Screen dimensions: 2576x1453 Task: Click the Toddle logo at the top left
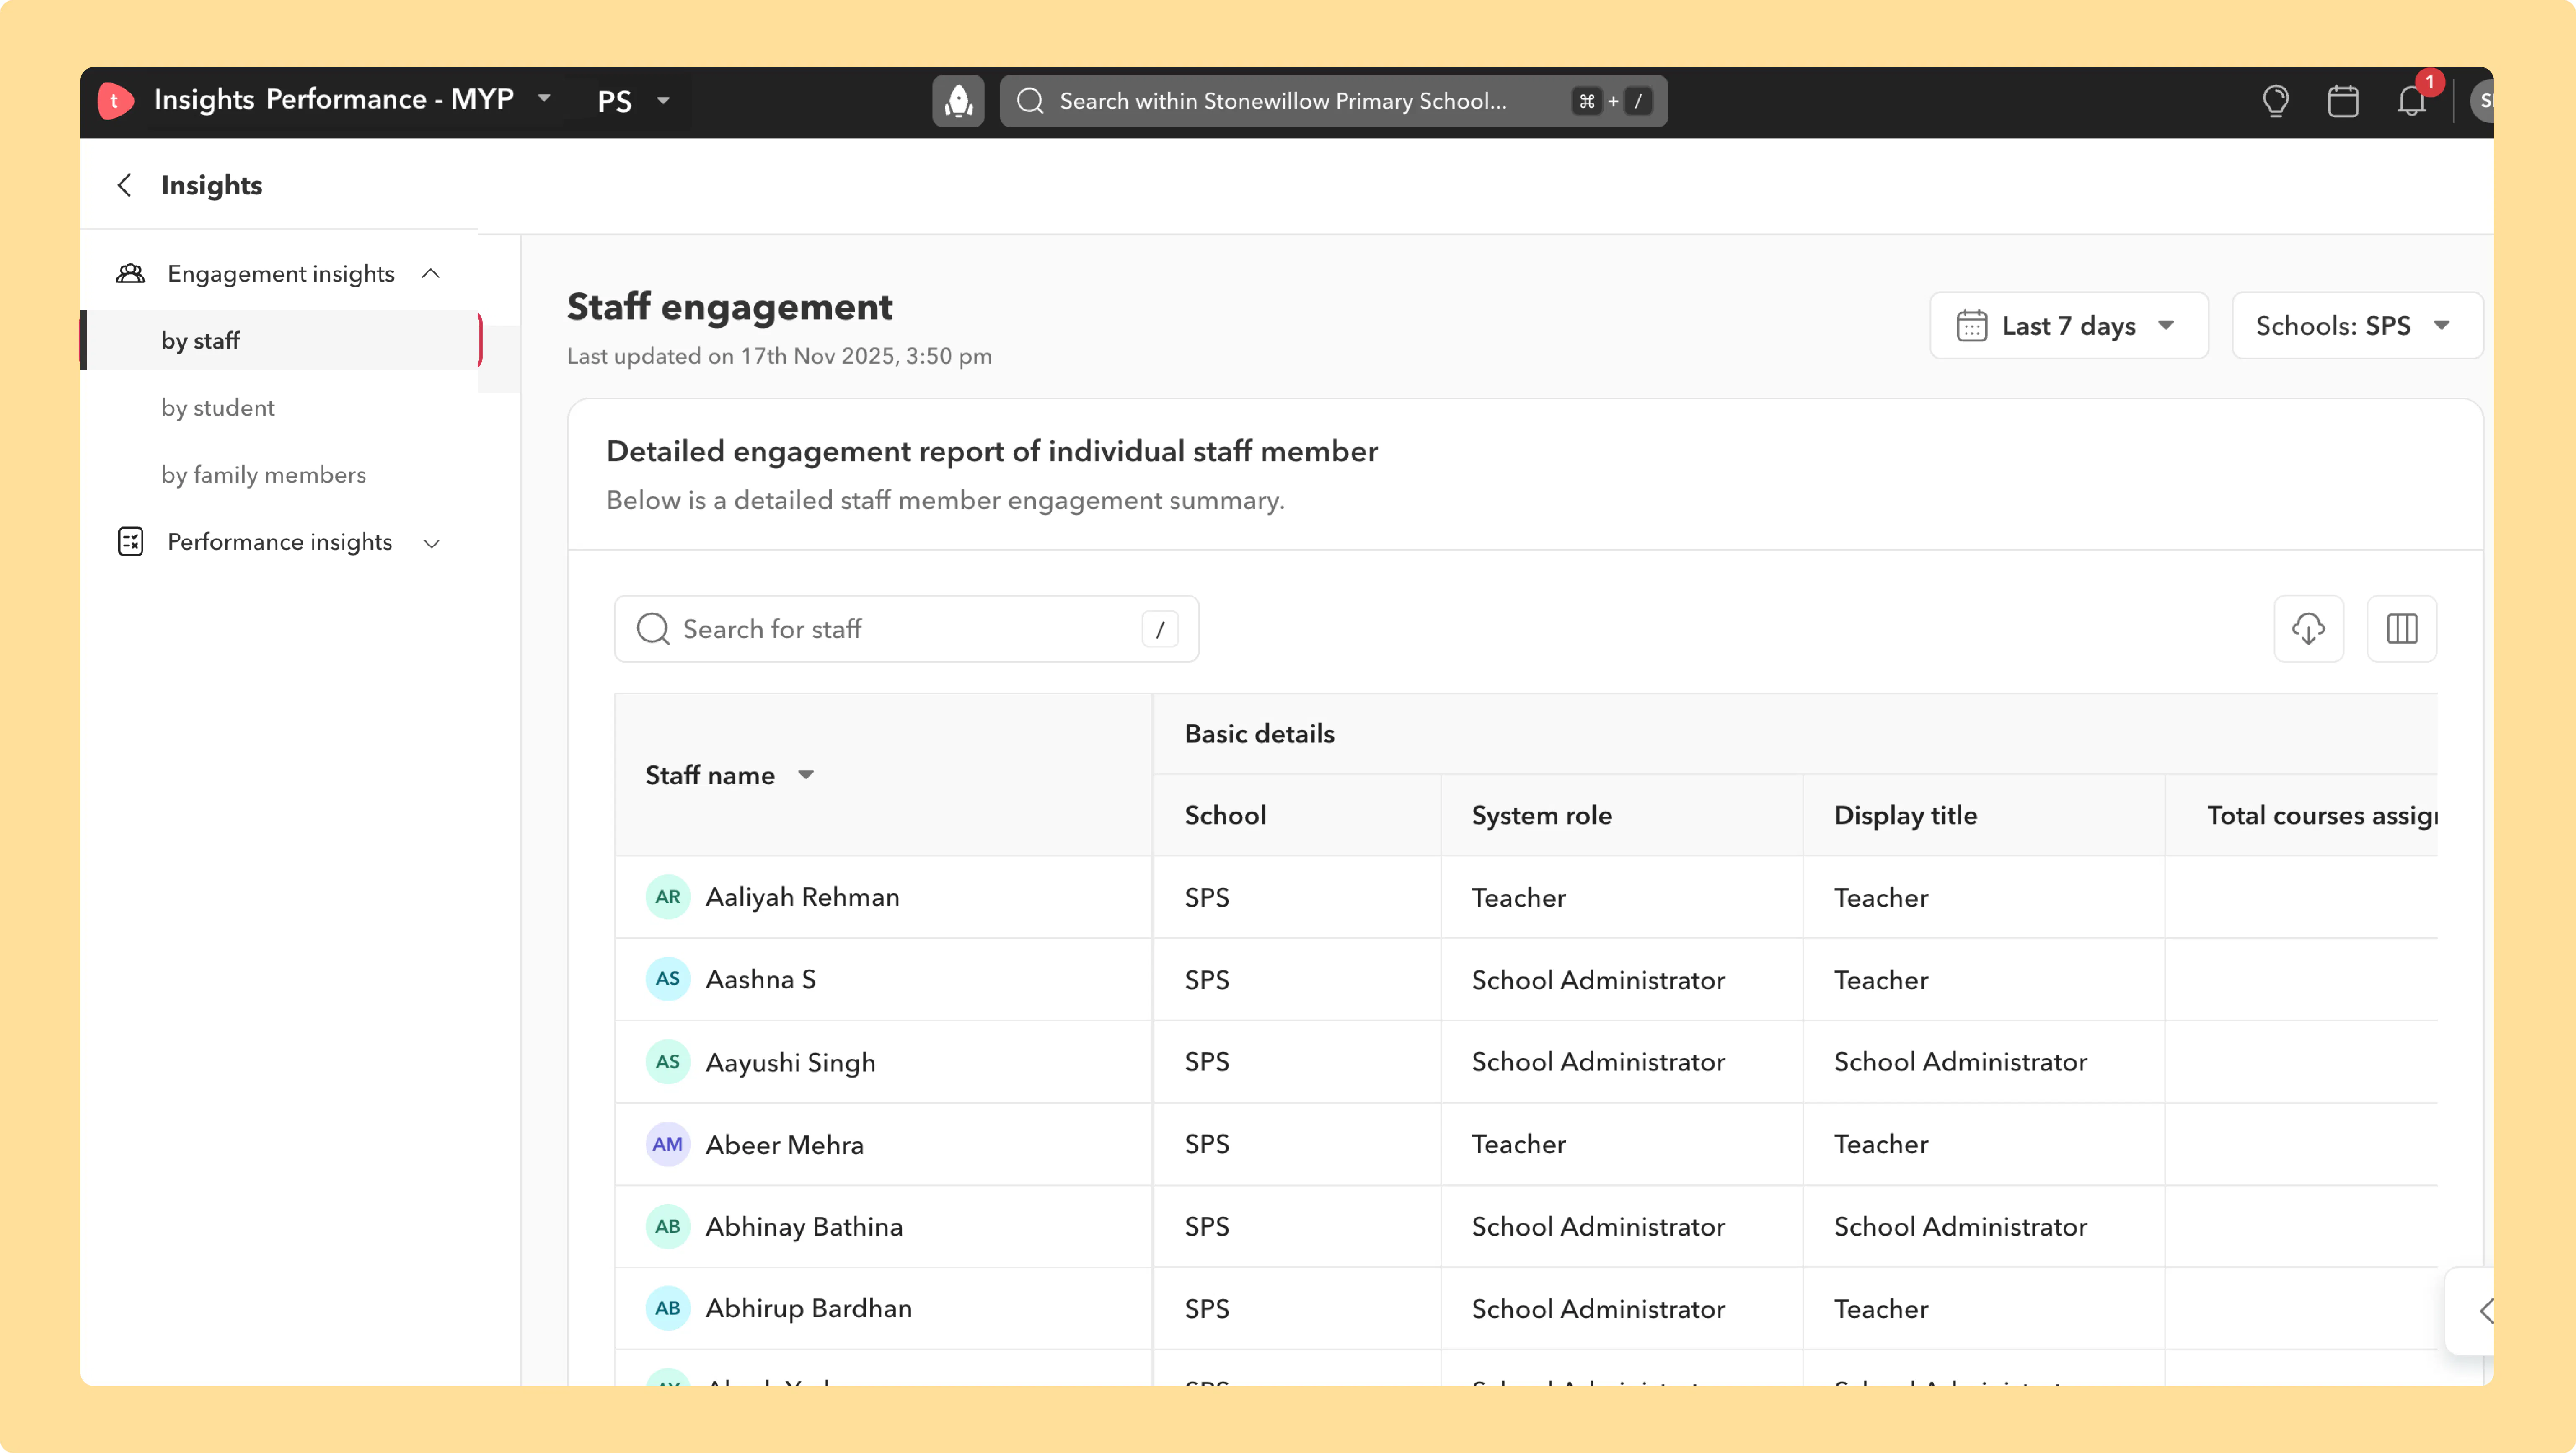tap(116, 100)
